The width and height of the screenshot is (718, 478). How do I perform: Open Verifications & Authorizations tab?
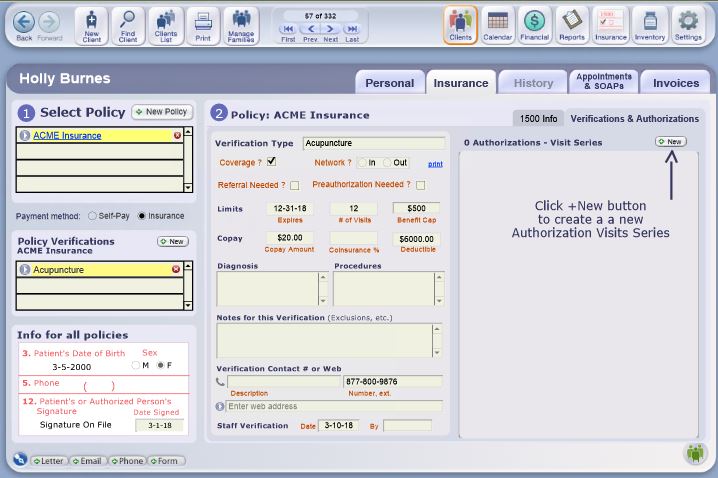[x=634, y=119]
